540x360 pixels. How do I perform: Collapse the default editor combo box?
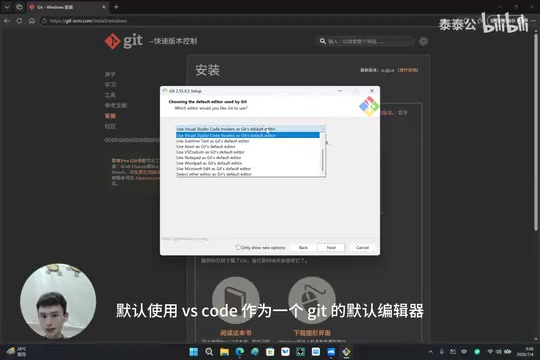click(x=323, y=129)
